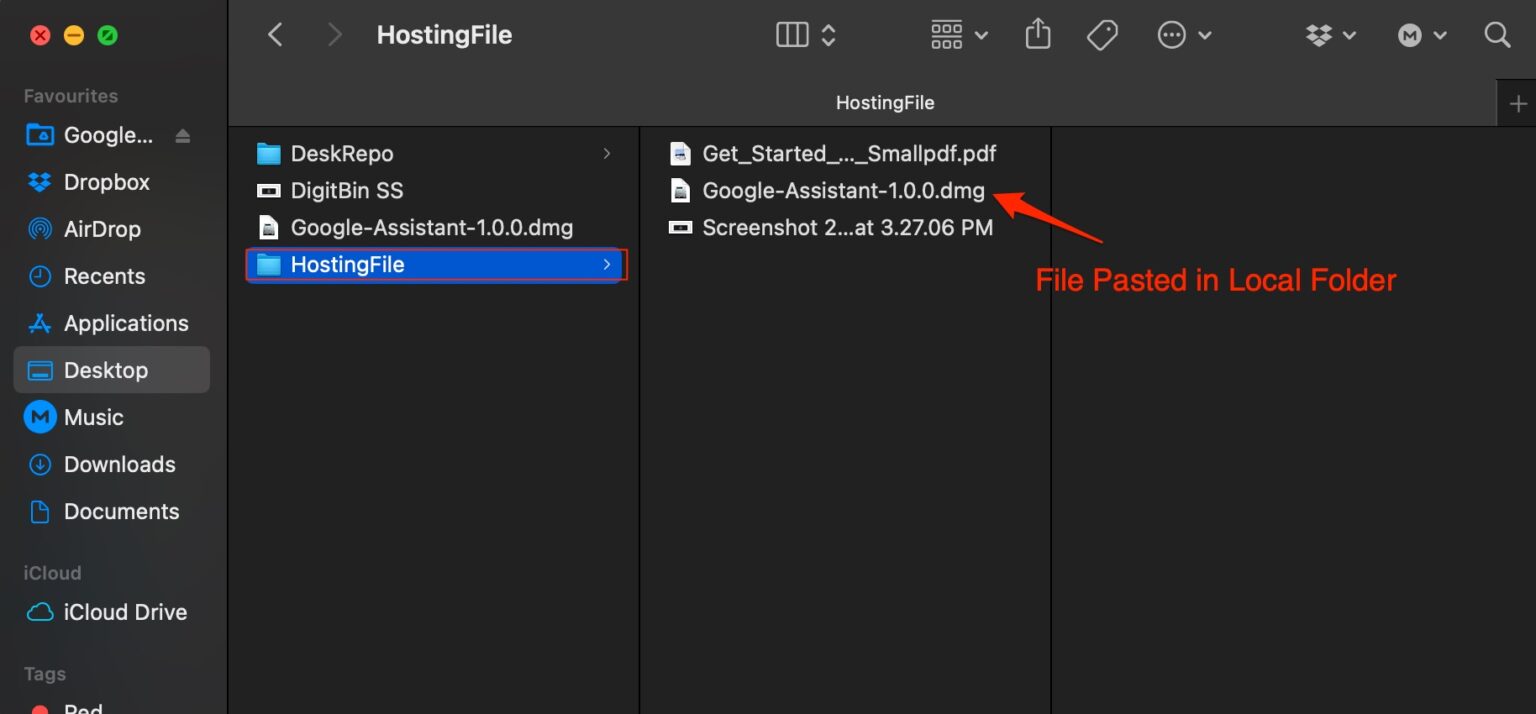Open the search field with the magnifying glass
The height and width of the screenshot is (714, 1536).
[x=1497, y=35]
